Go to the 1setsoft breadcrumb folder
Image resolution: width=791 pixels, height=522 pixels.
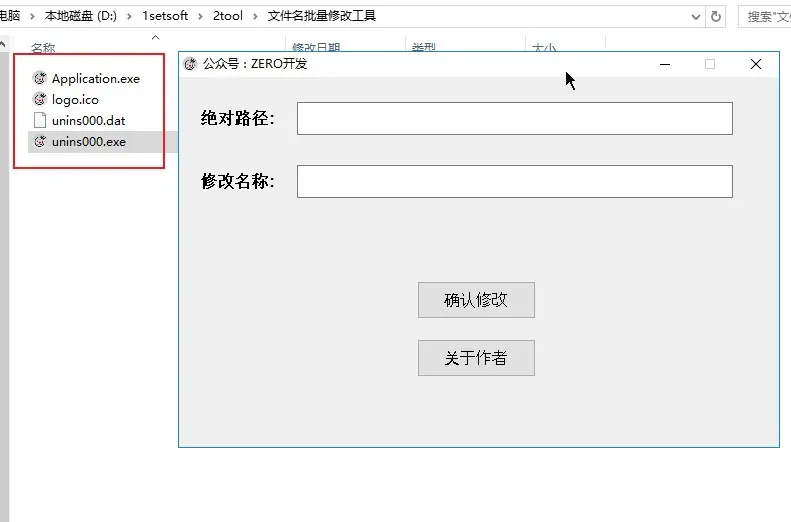(x=165, y=16)
